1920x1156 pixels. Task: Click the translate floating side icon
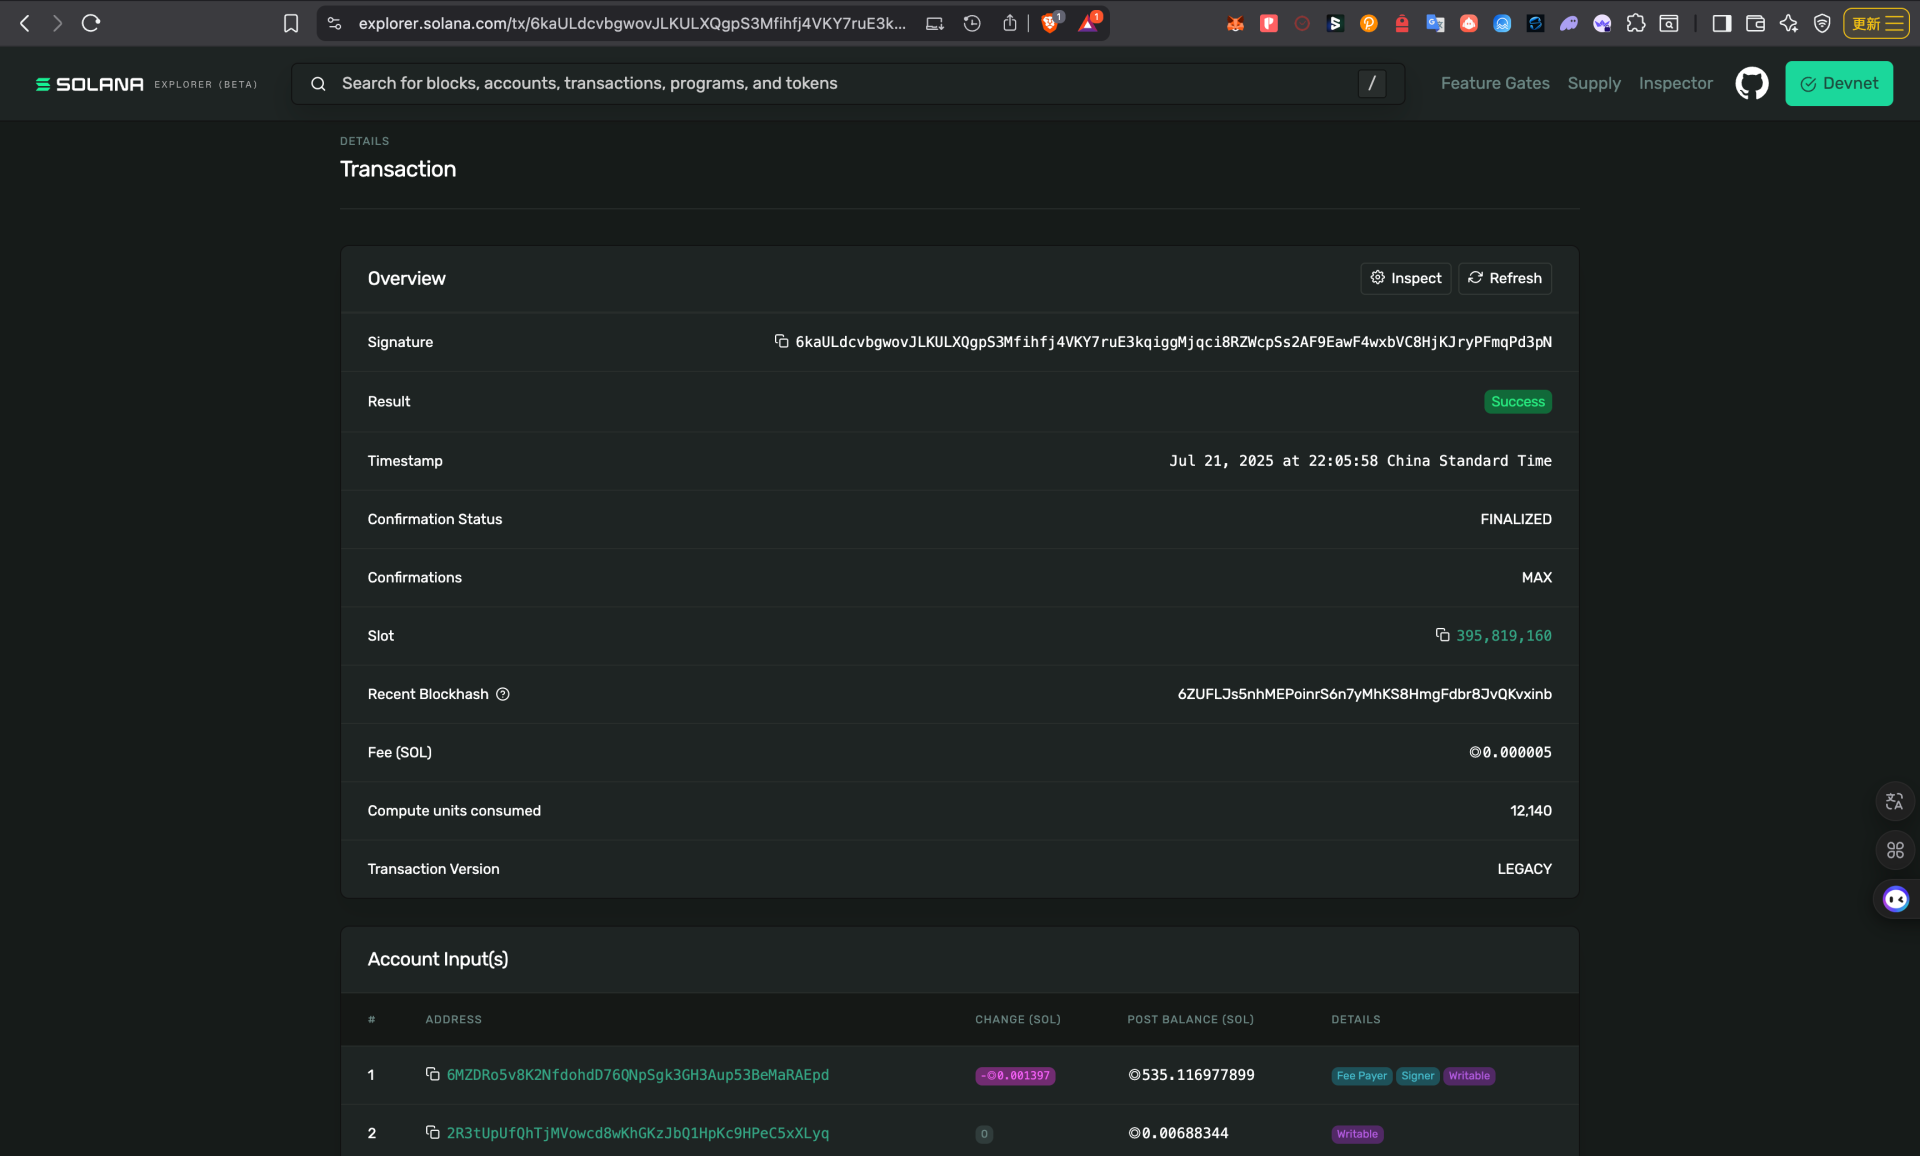1895,802
